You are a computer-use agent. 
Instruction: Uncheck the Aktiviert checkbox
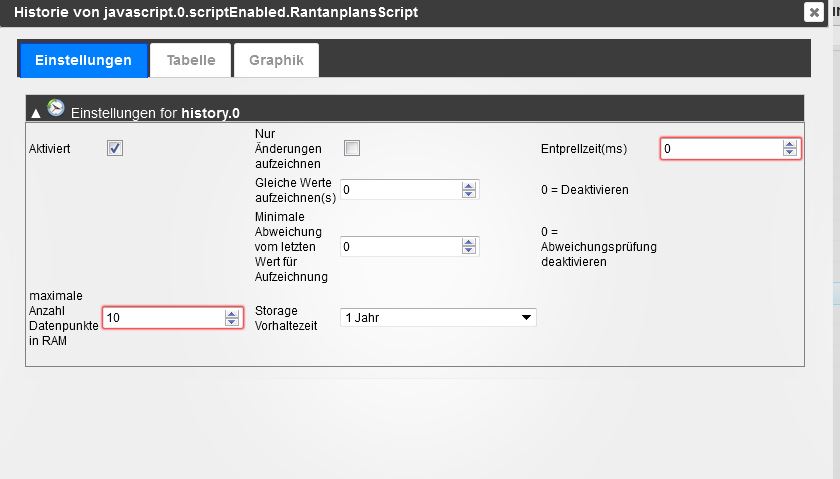point(114,148)
